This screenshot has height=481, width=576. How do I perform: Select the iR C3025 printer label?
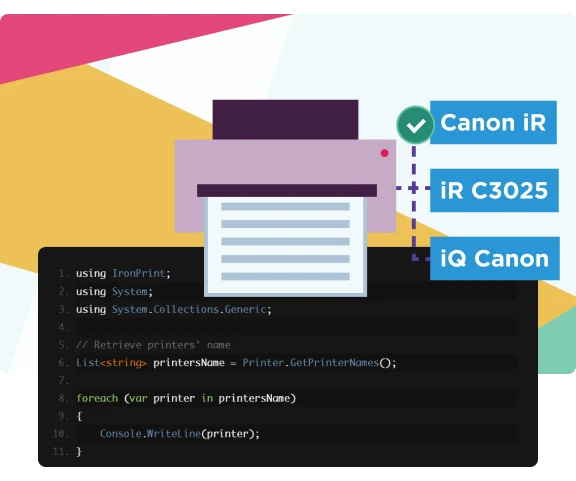point(494,190)
